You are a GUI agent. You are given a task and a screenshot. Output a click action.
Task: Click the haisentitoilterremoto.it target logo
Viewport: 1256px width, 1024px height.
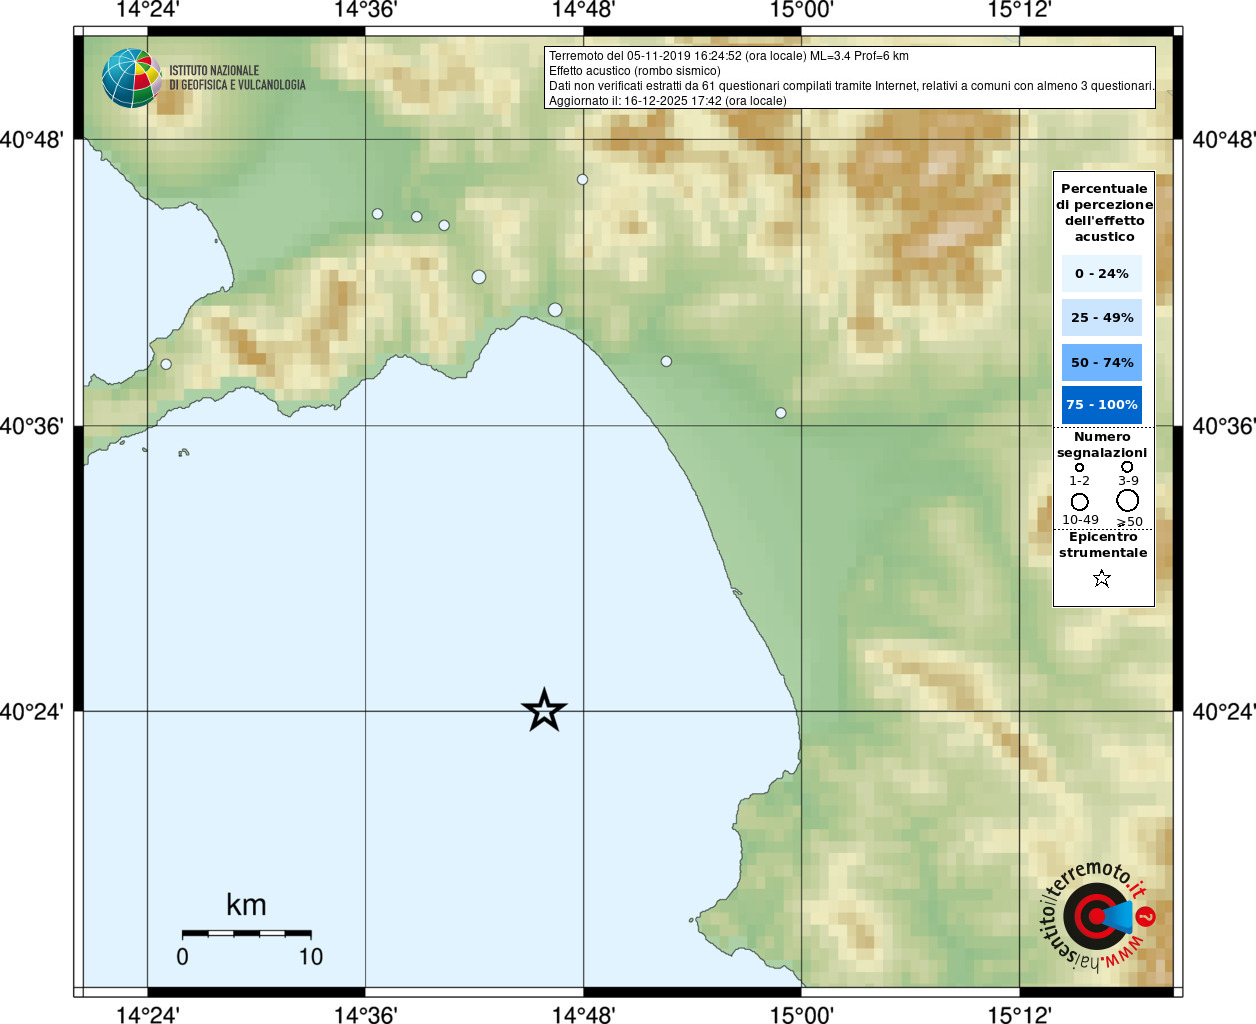point(1097,916)
